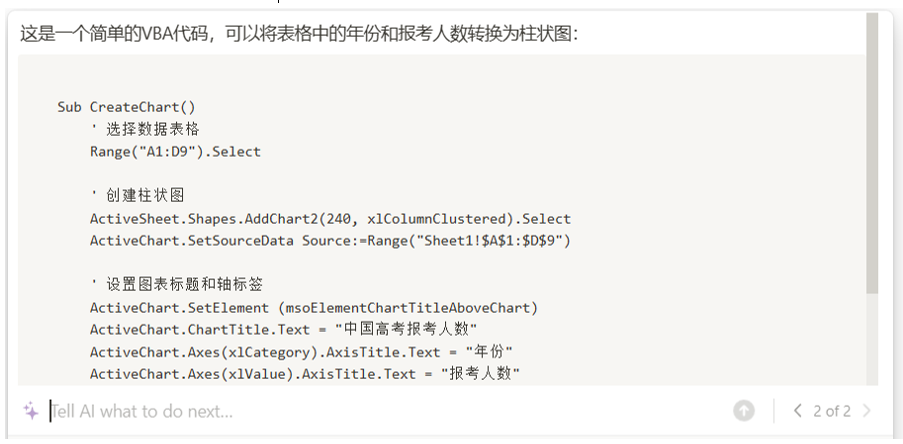Click the SetSourceData code line
The image size is (903, 444).
point(330,240)
